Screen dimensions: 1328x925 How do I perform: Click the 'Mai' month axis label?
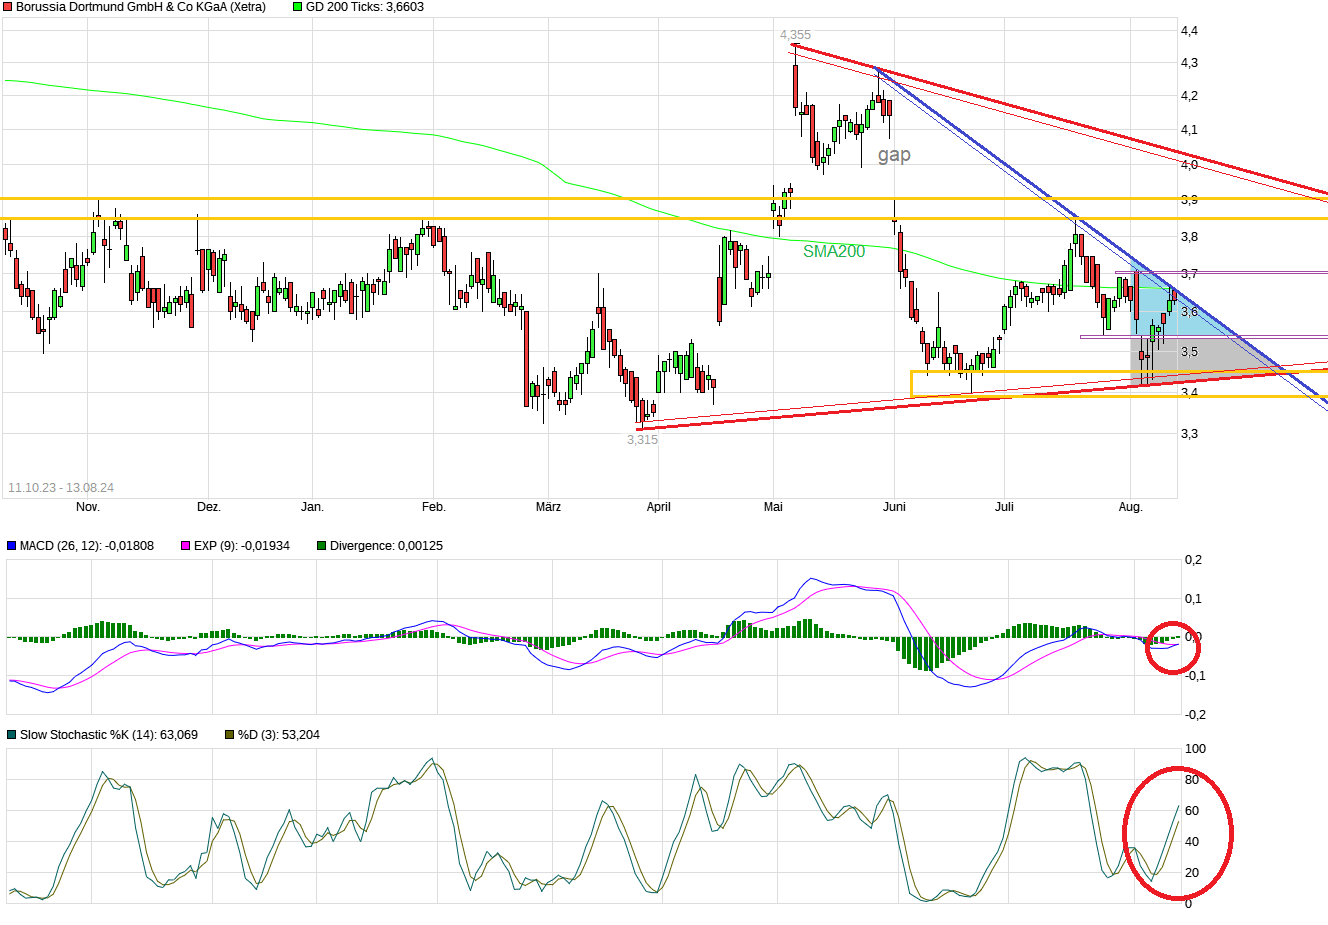(x=773, y=507)
